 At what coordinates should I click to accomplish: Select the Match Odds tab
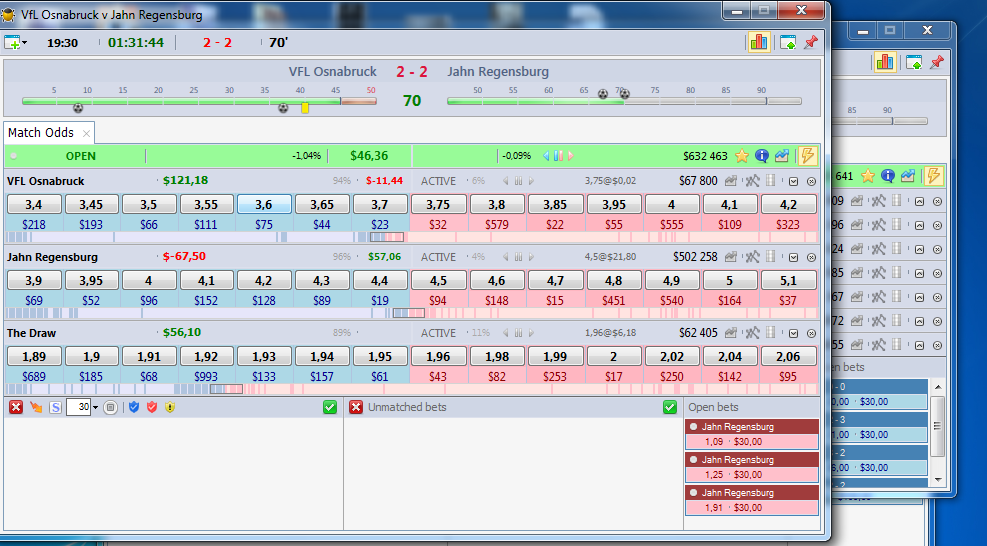point(41,133)
